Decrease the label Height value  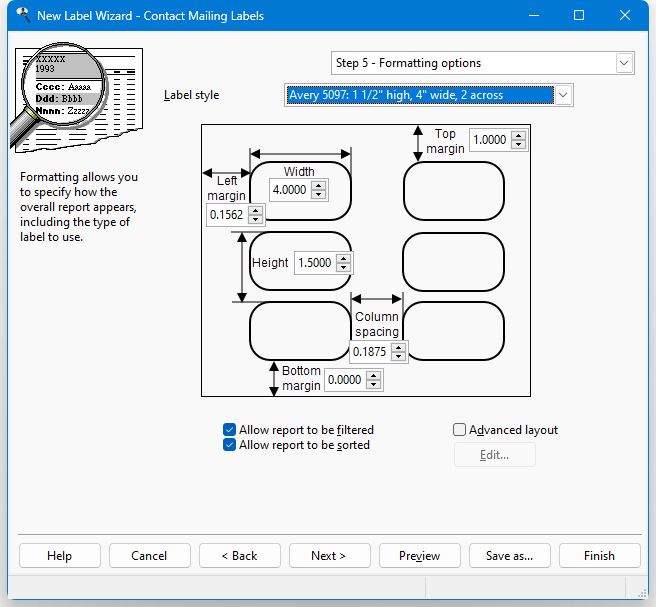pyautogui.click(x=343, y=267)
